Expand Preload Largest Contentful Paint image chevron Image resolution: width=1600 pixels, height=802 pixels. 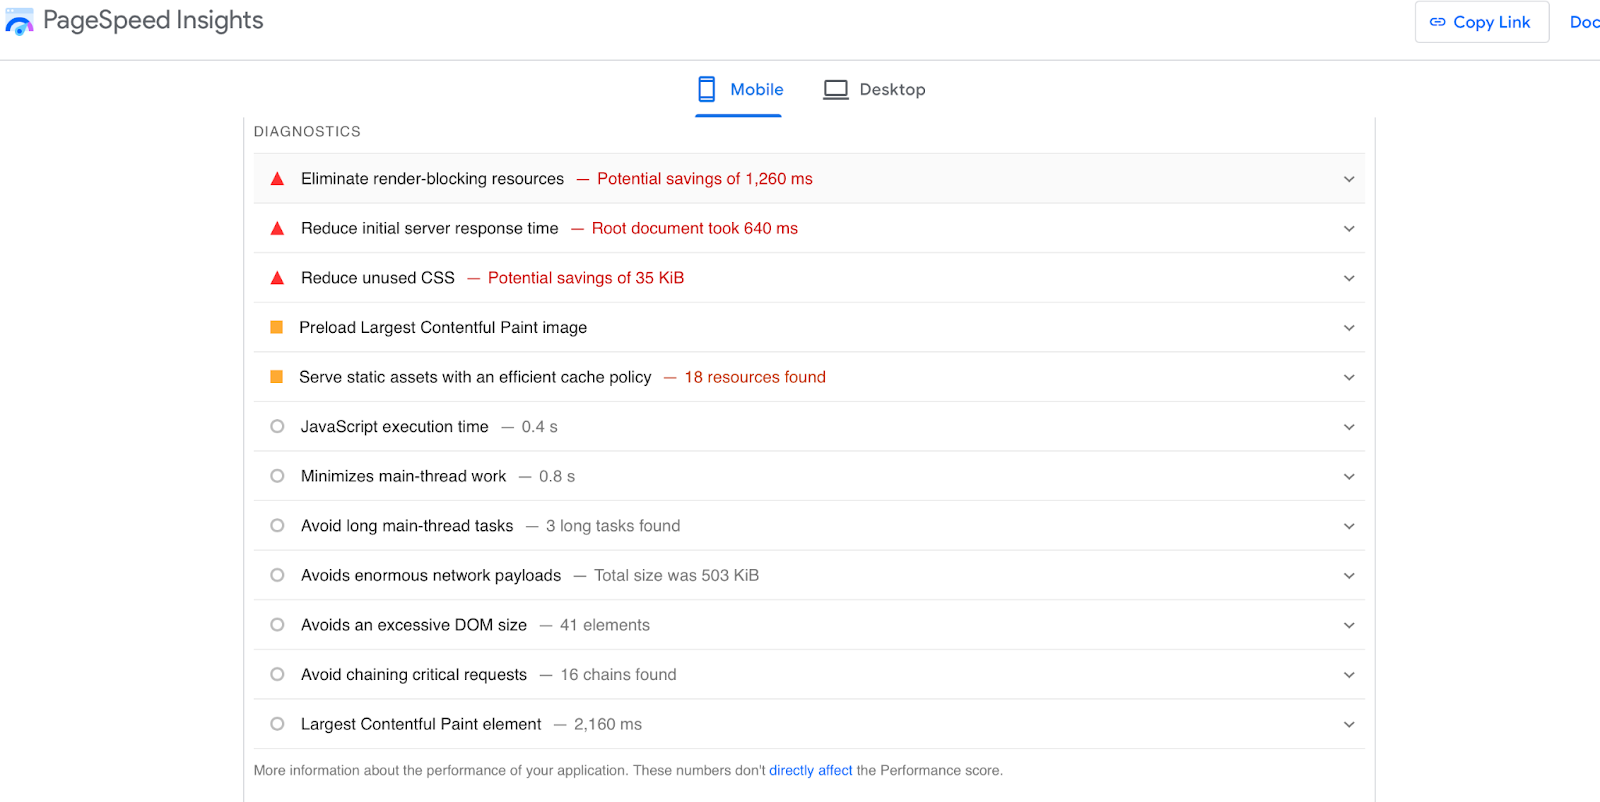[x=1349, y=328]
